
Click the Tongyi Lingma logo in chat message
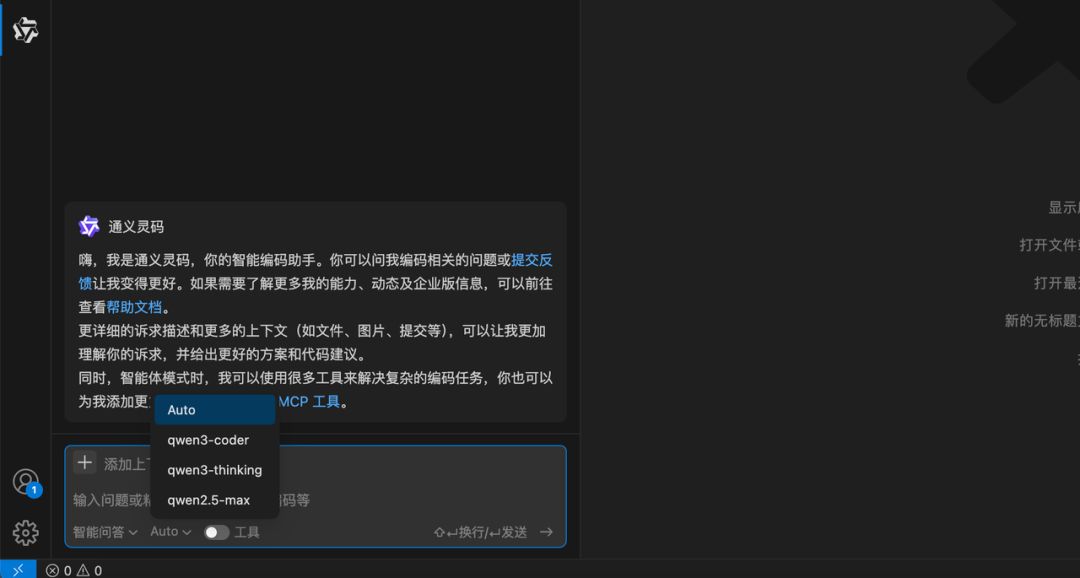[89, 226]
